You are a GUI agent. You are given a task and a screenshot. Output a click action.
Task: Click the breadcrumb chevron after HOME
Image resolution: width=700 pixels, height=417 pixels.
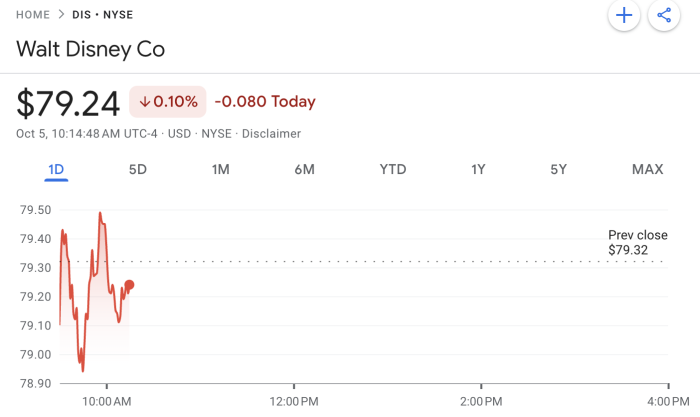click(x=61, y=15)
